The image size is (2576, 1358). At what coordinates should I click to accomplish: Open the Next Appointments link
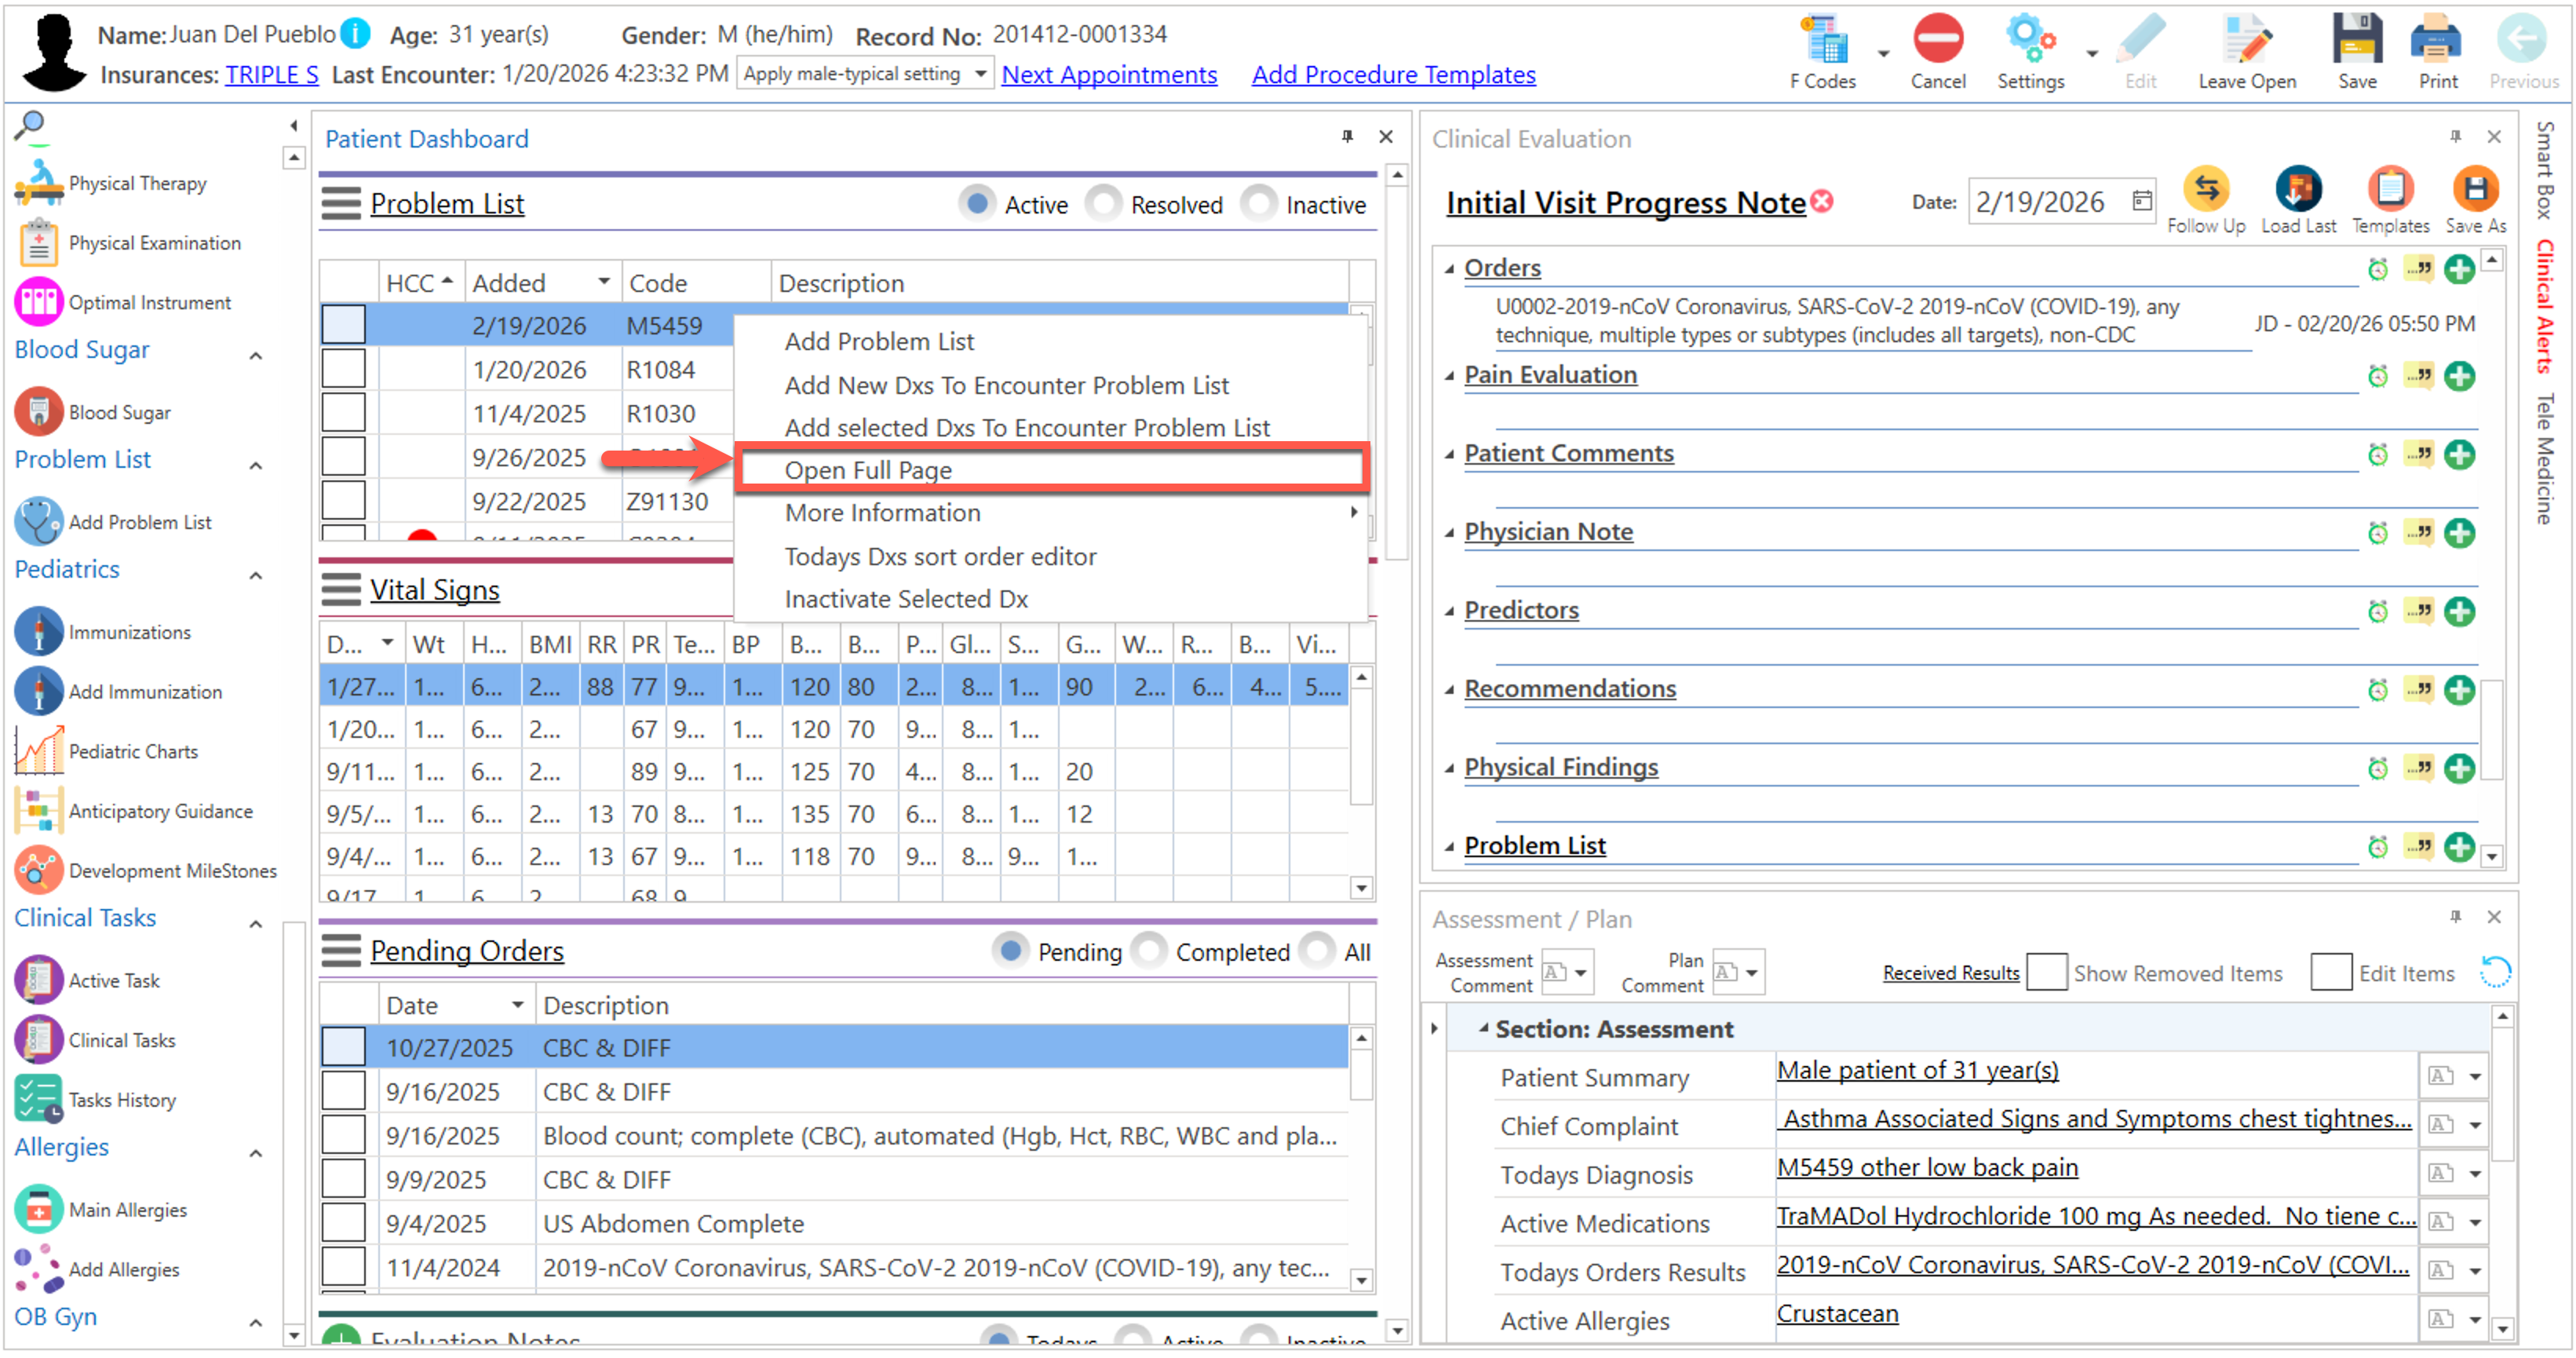coord(1108,74)
